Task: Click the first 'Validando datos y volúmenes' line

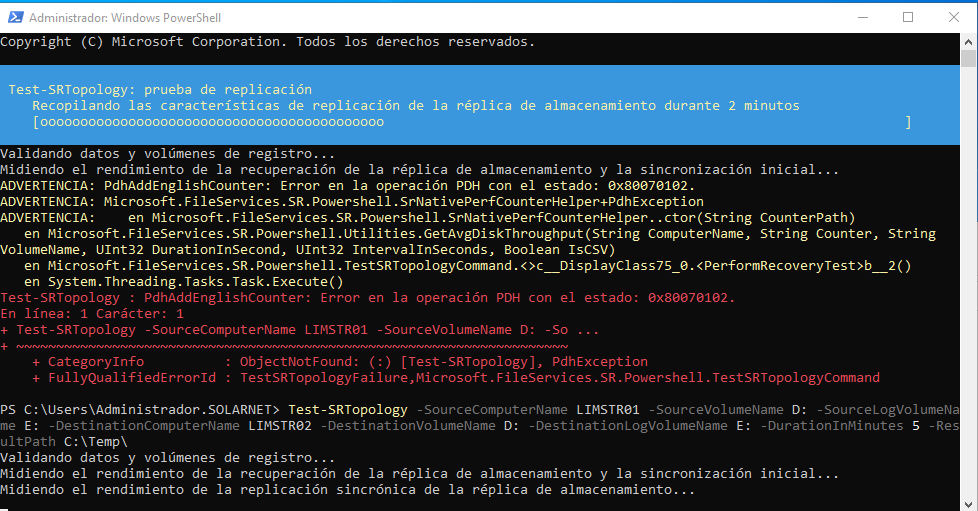Action: [x=168, y=153]
